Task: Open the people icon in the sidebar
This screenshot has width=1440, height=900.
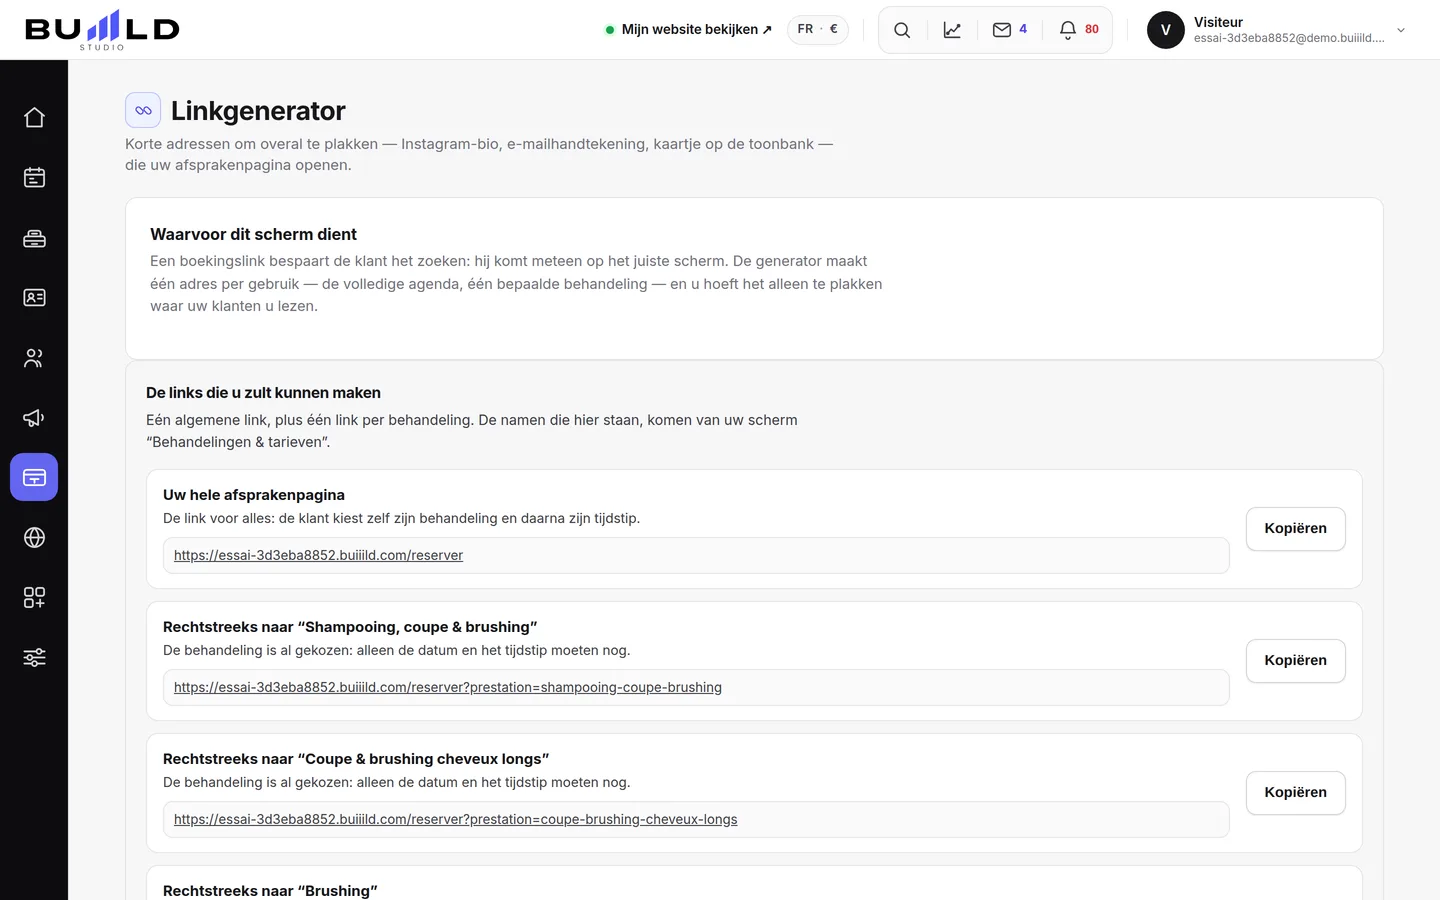Action: coord(34,358)
